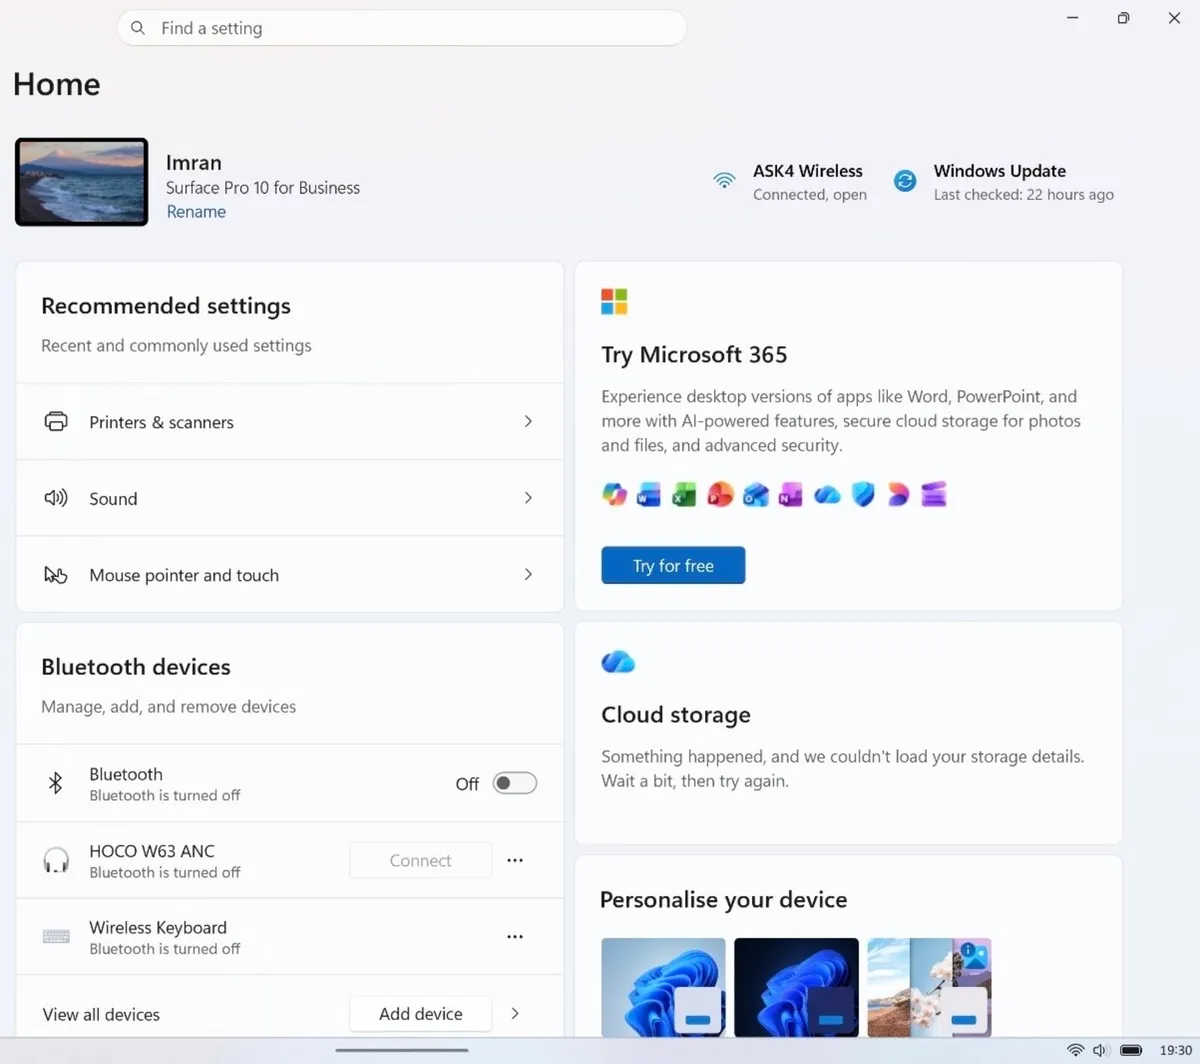1200x1064 pixels.
Task: Click the Rename link under Imran
Action: 196,211
